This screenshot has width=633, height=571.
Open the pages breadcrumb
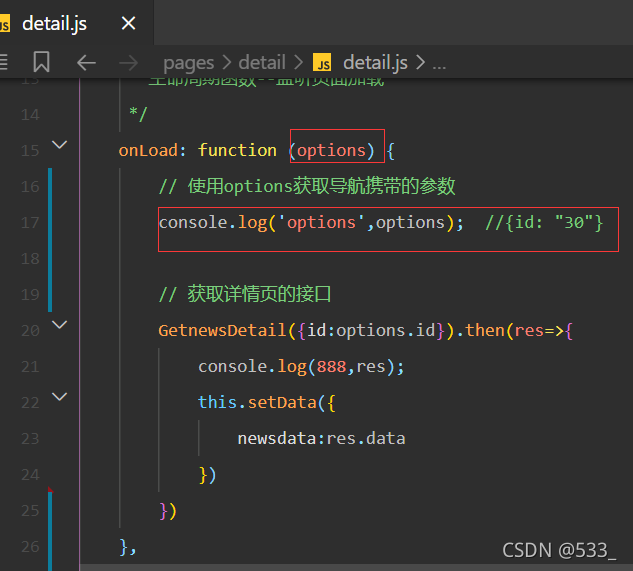[189, 63]
